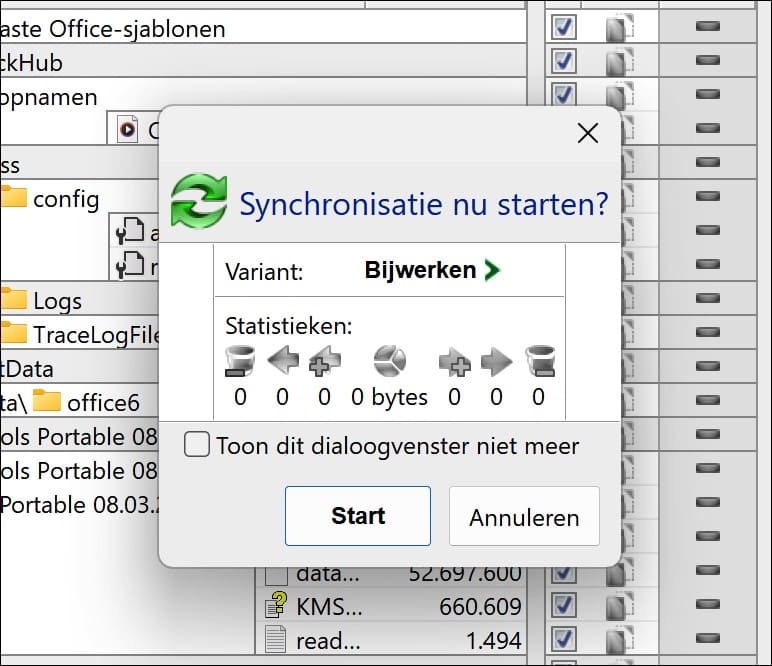Select the 'Logs' folder name
This screenshot has width=772, height=666.
(x=58, y=301)
